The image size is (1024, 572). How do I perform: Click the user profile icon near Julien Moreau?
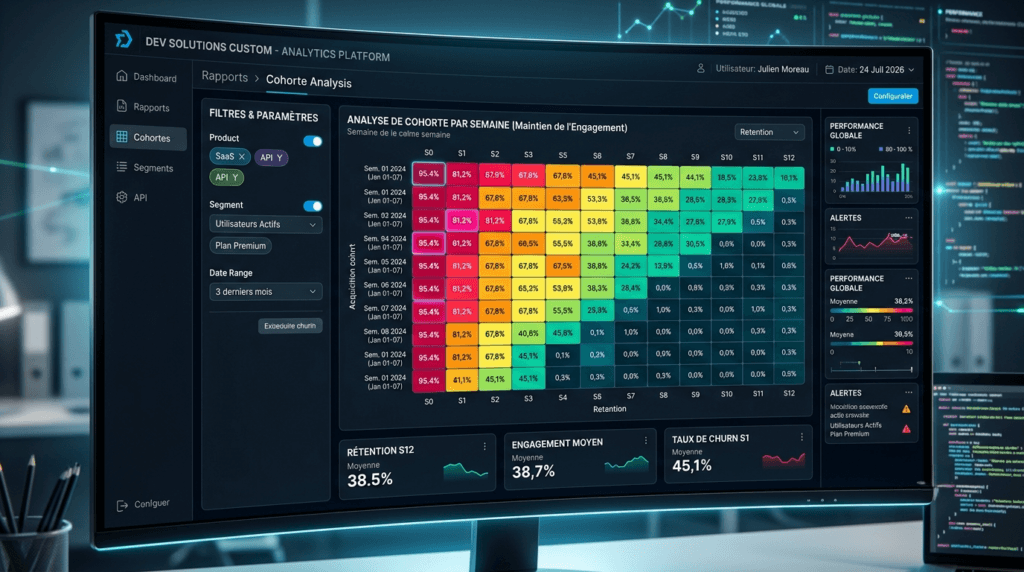[x=701, y=68]
